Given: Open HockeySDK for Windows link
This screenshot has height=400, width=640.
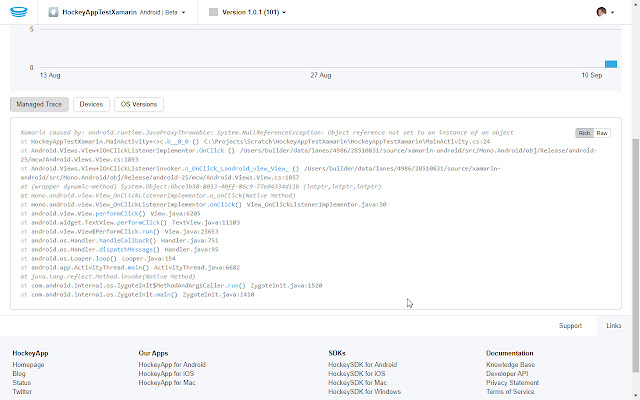Looking at the screenshot, I should 364,391.
